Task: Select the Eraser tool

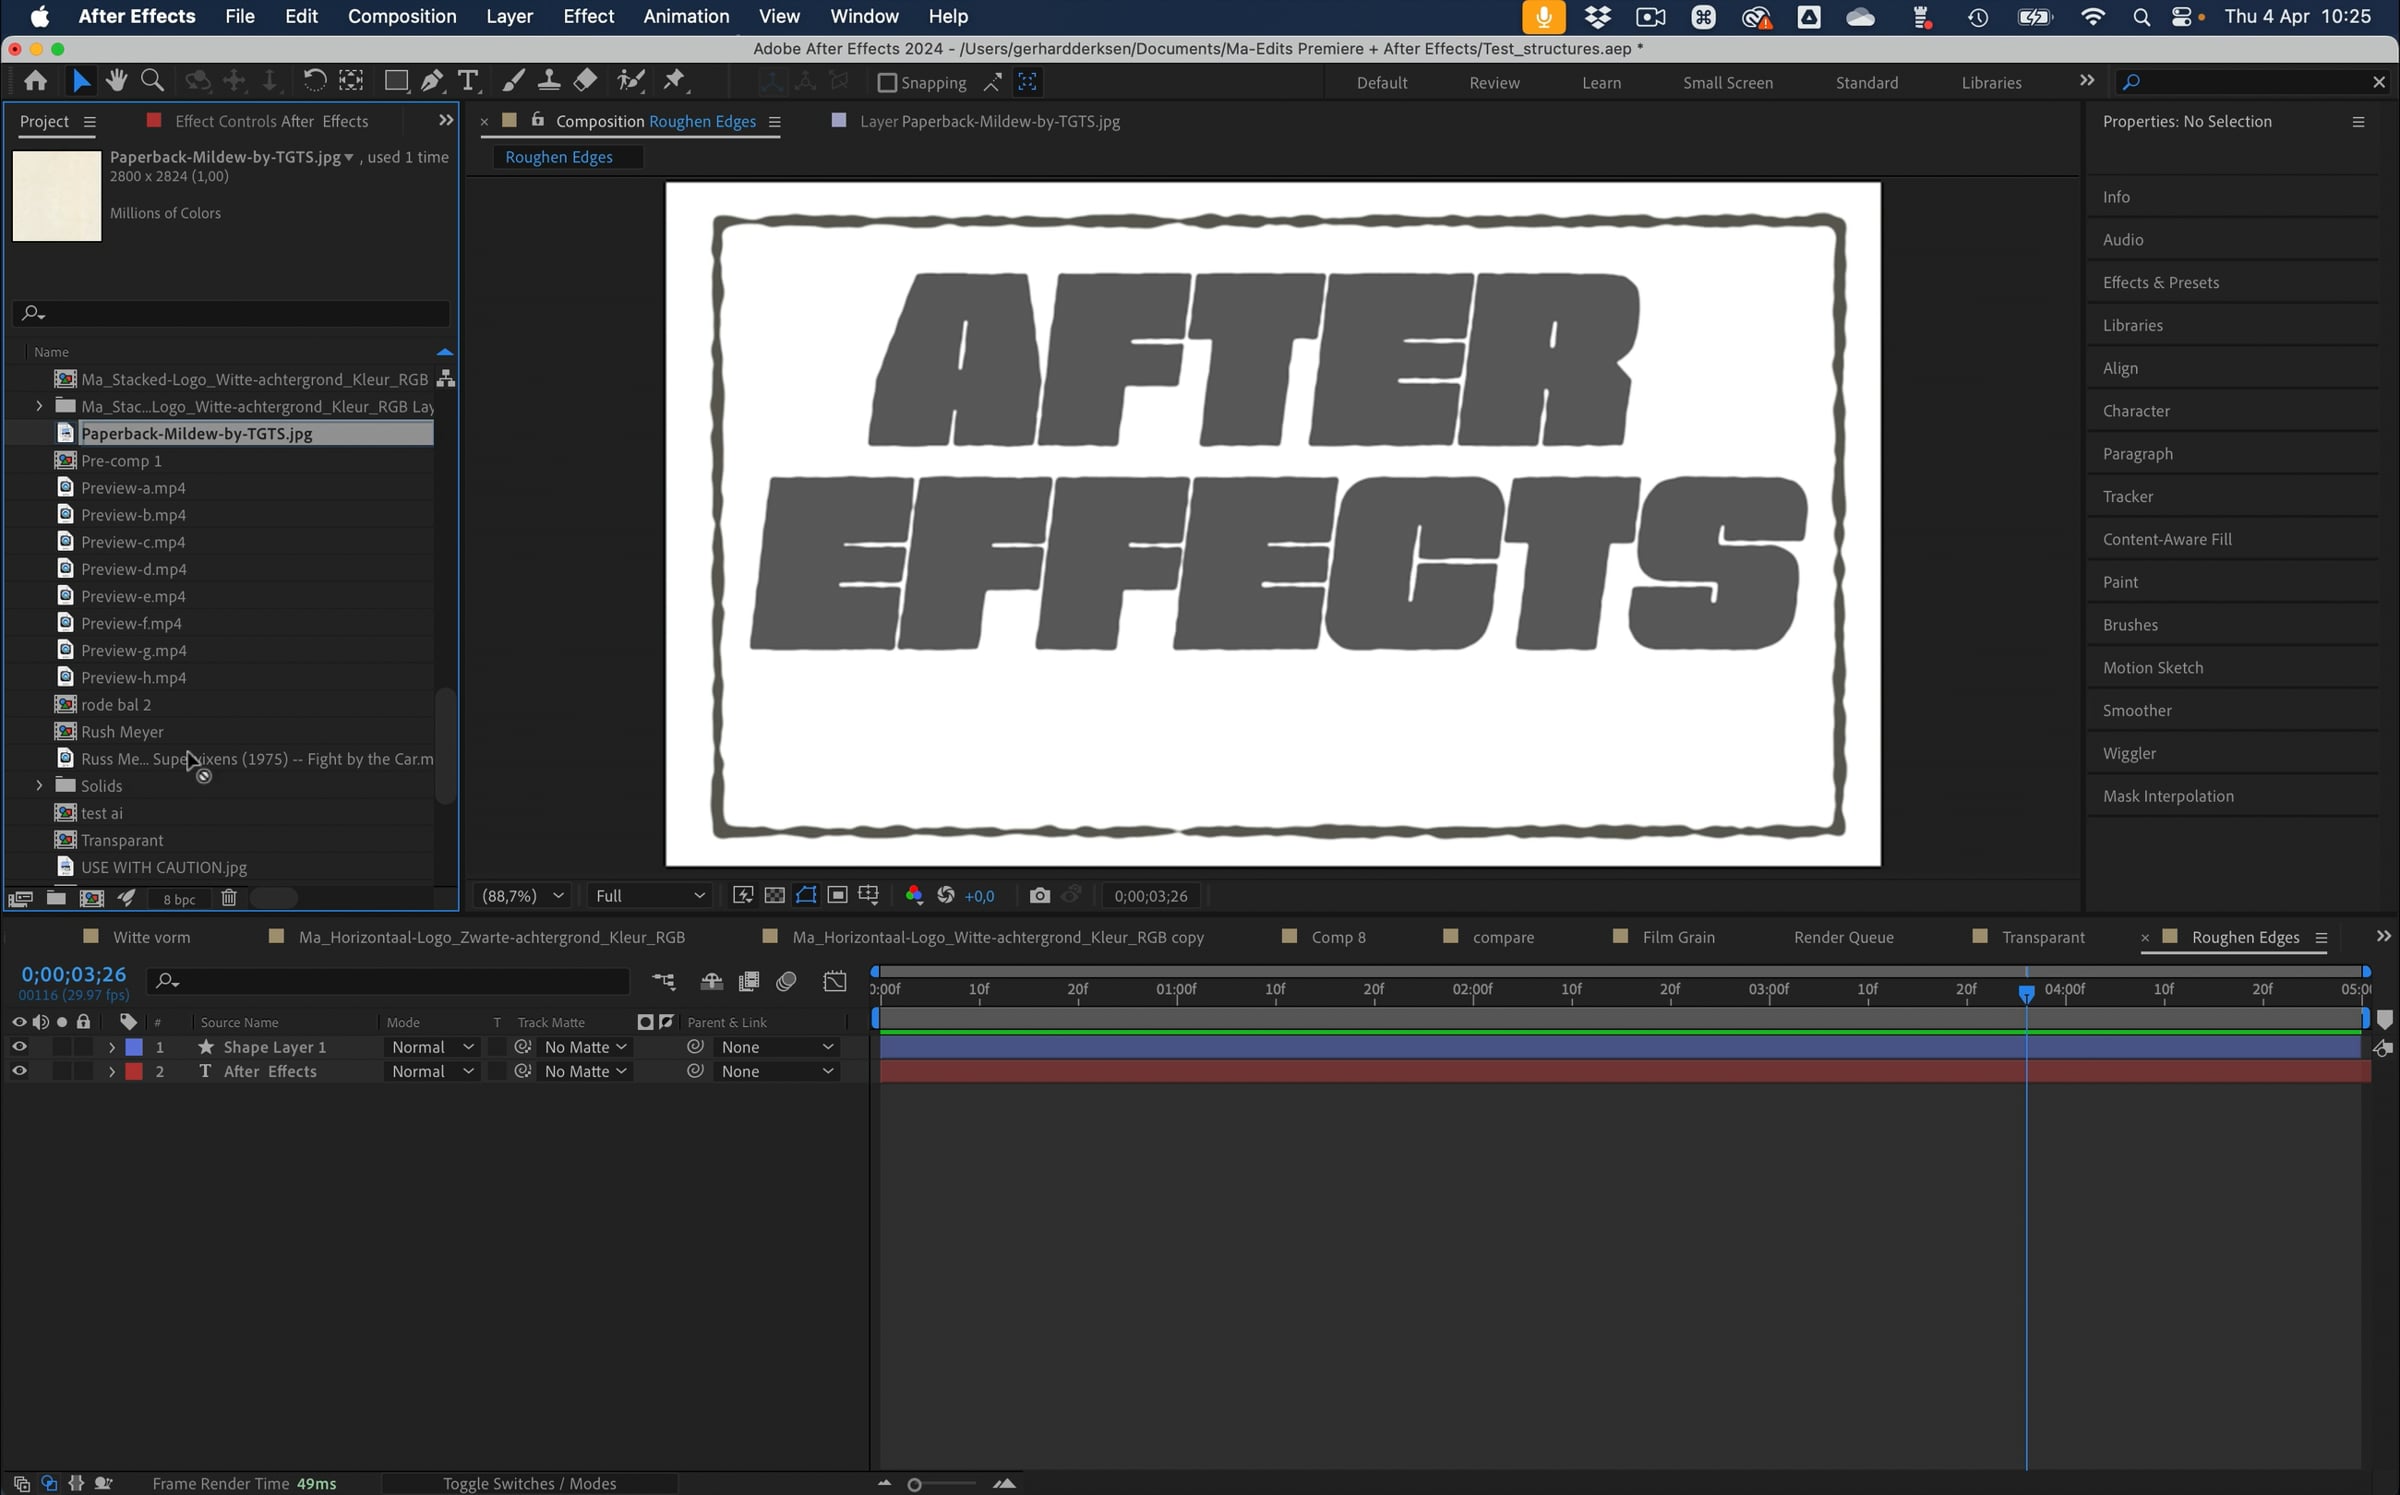Action: click(585, 81)
